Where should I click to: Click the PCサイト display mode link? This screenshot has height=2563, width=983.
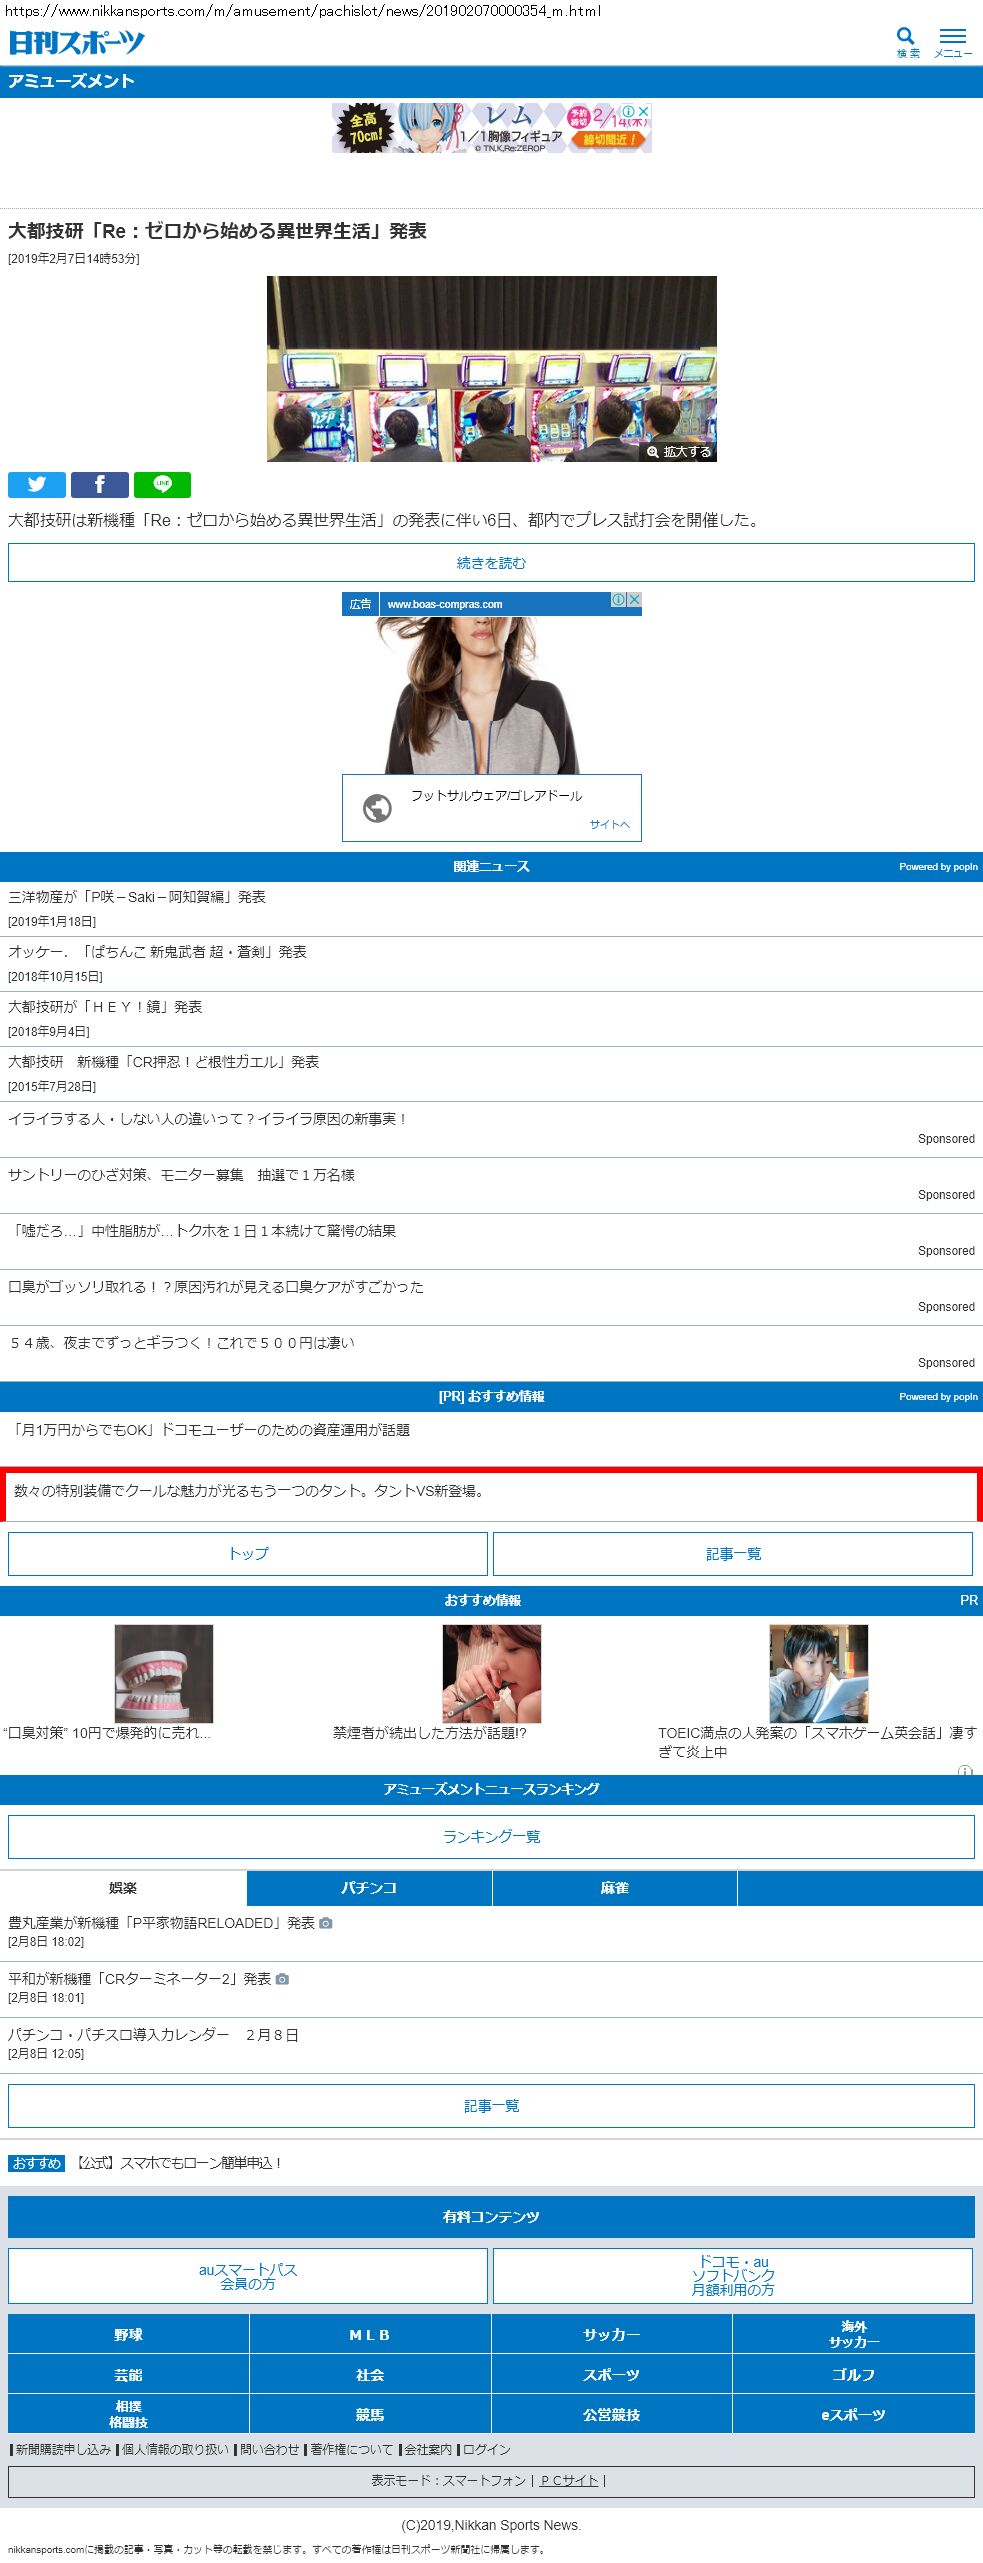coord(569,2480)
